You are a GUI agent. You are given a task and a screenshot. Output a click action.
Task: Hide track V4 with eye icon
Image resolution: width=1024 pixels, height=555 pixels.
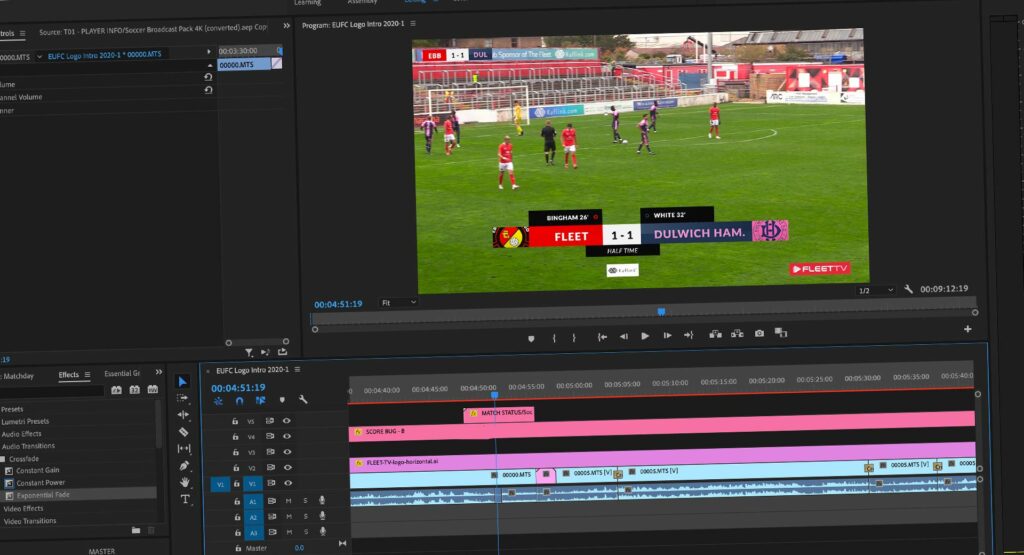(x=287, y=437)
